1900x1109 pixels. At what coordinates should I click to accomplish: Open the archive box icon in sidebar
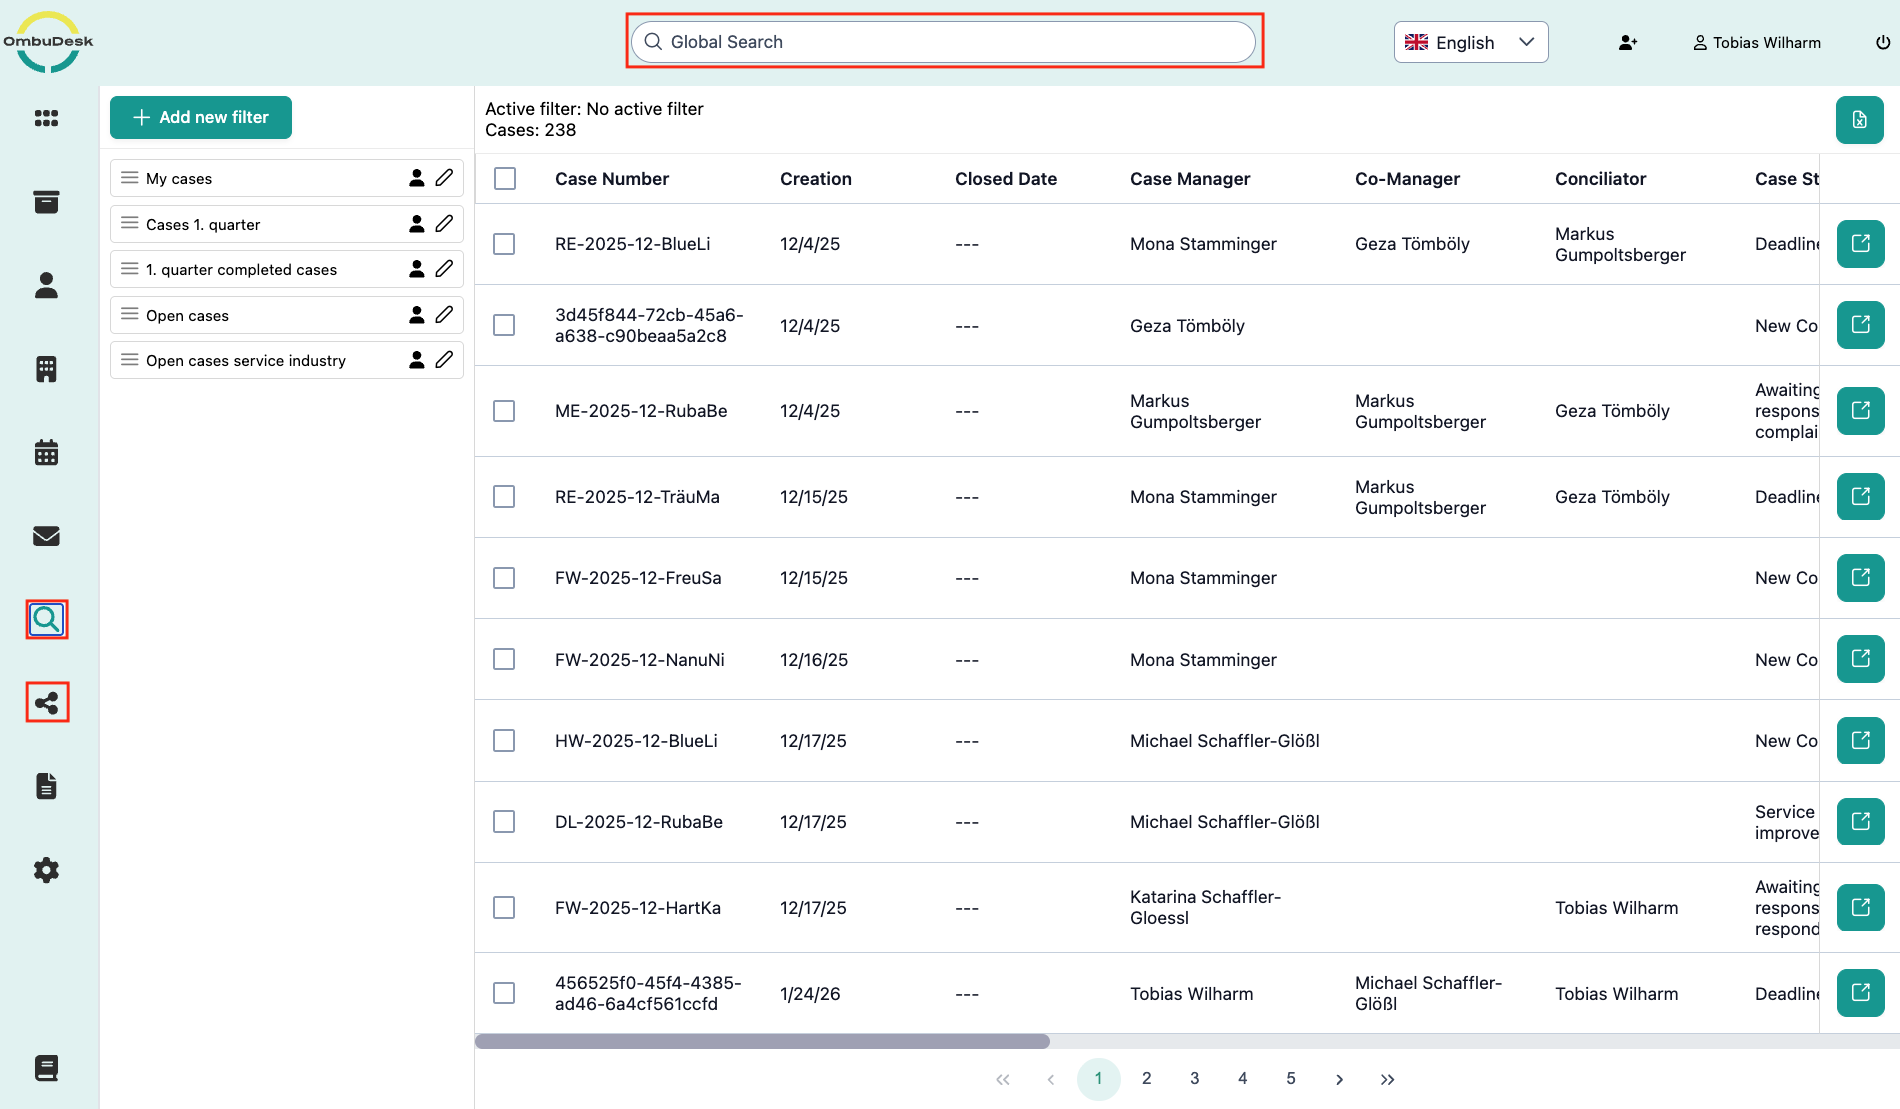tap(46, 202)
